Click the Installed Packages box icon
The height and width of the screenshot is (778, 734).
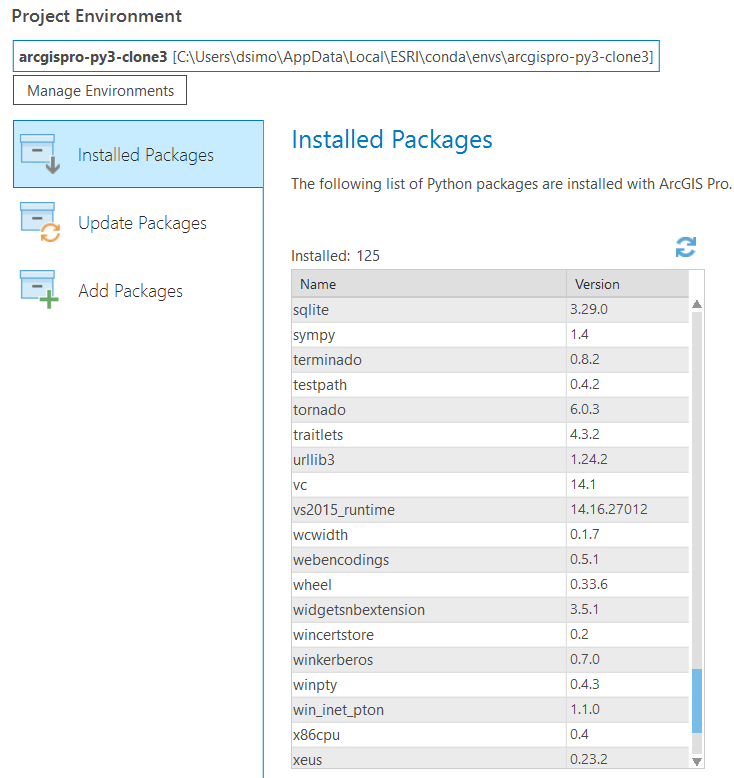pos(40,154)
